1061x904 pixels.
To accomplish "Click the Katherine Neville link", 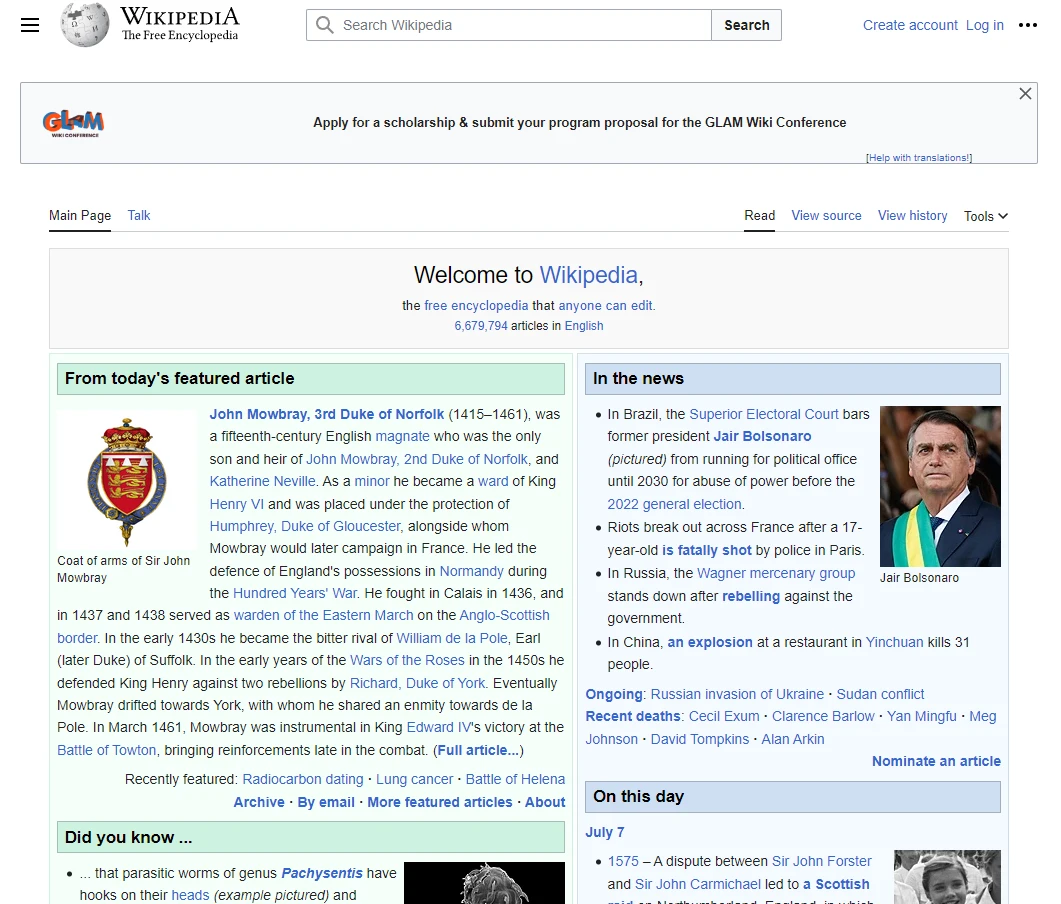I will tap(262, 481).
